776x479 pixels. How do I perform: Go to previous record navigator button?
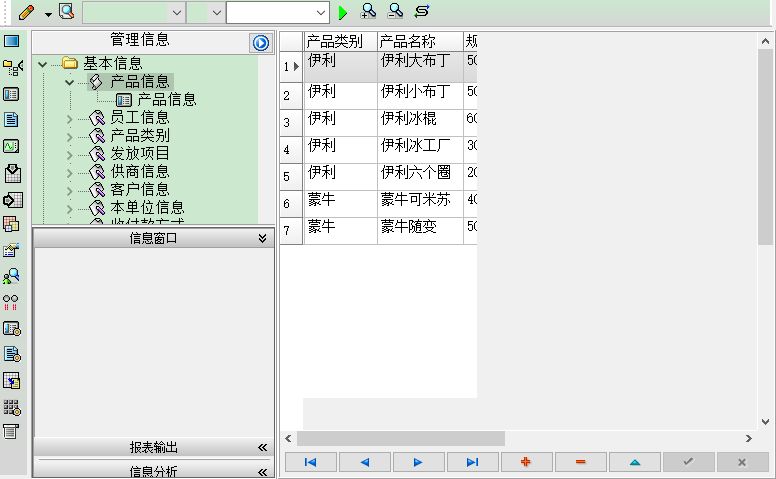[365, 462]
